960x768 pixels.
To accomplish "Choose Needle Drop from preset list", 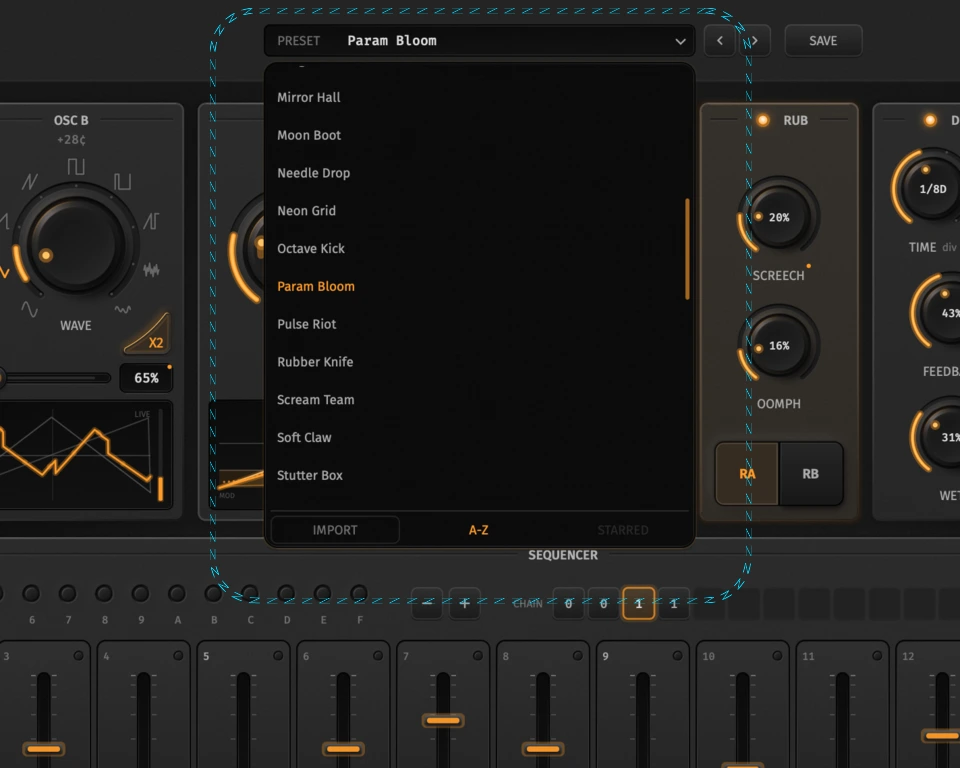I will click(478, 173).
